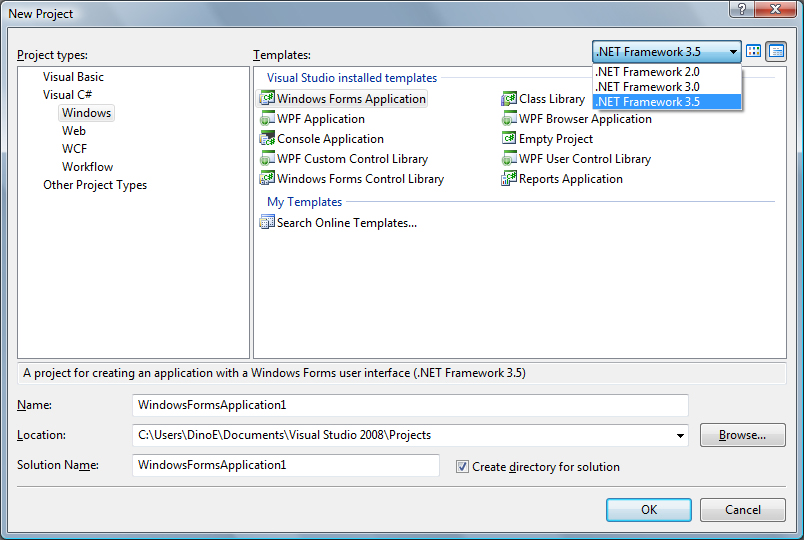Pick the Console Application template icon
This screenshot has height=540, width=804.
point(267,139)
